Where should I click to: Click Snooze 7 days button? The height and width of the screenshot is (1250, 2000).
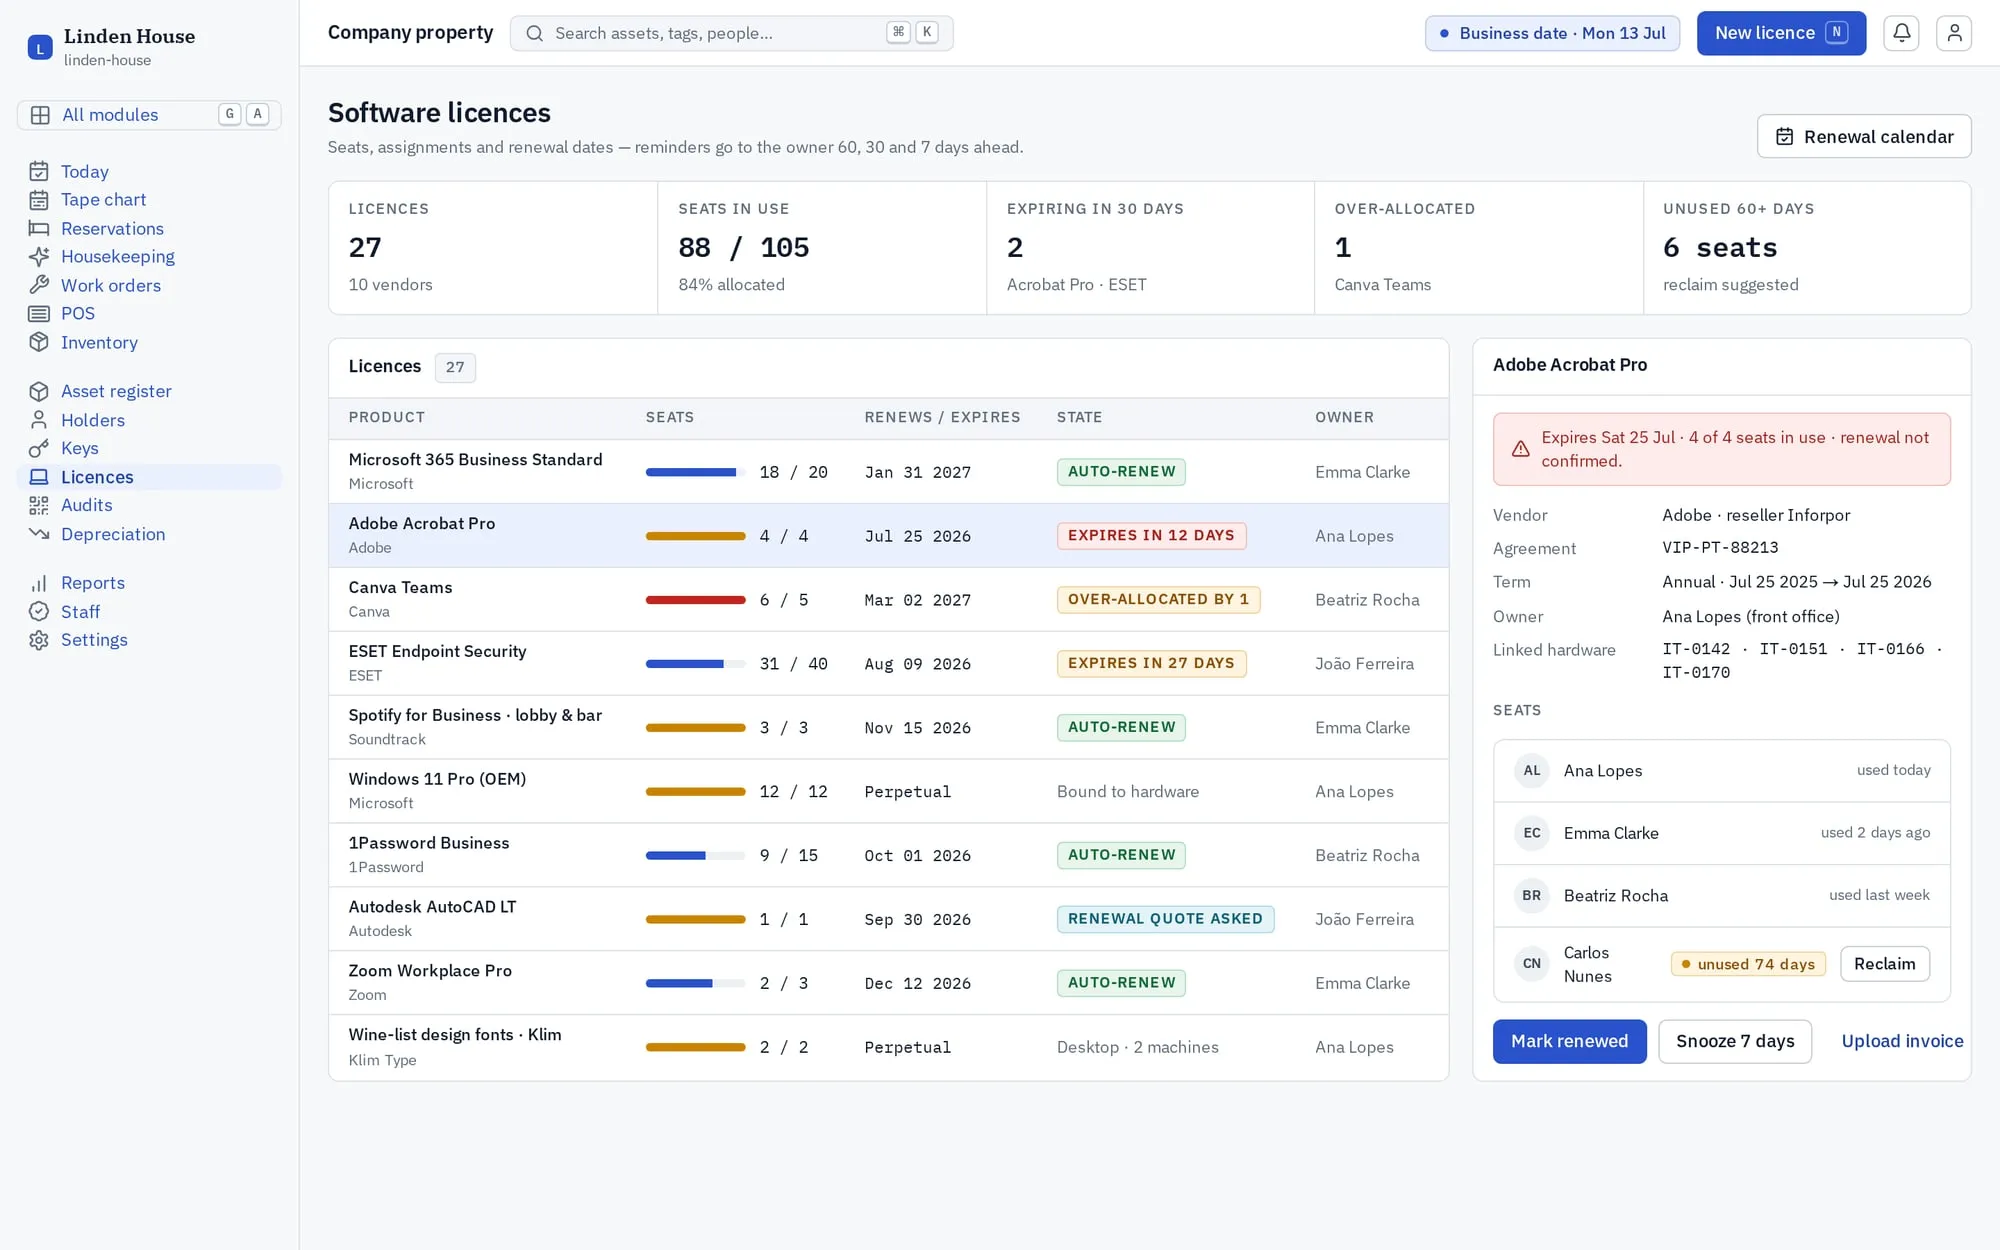point(1735,1041)
